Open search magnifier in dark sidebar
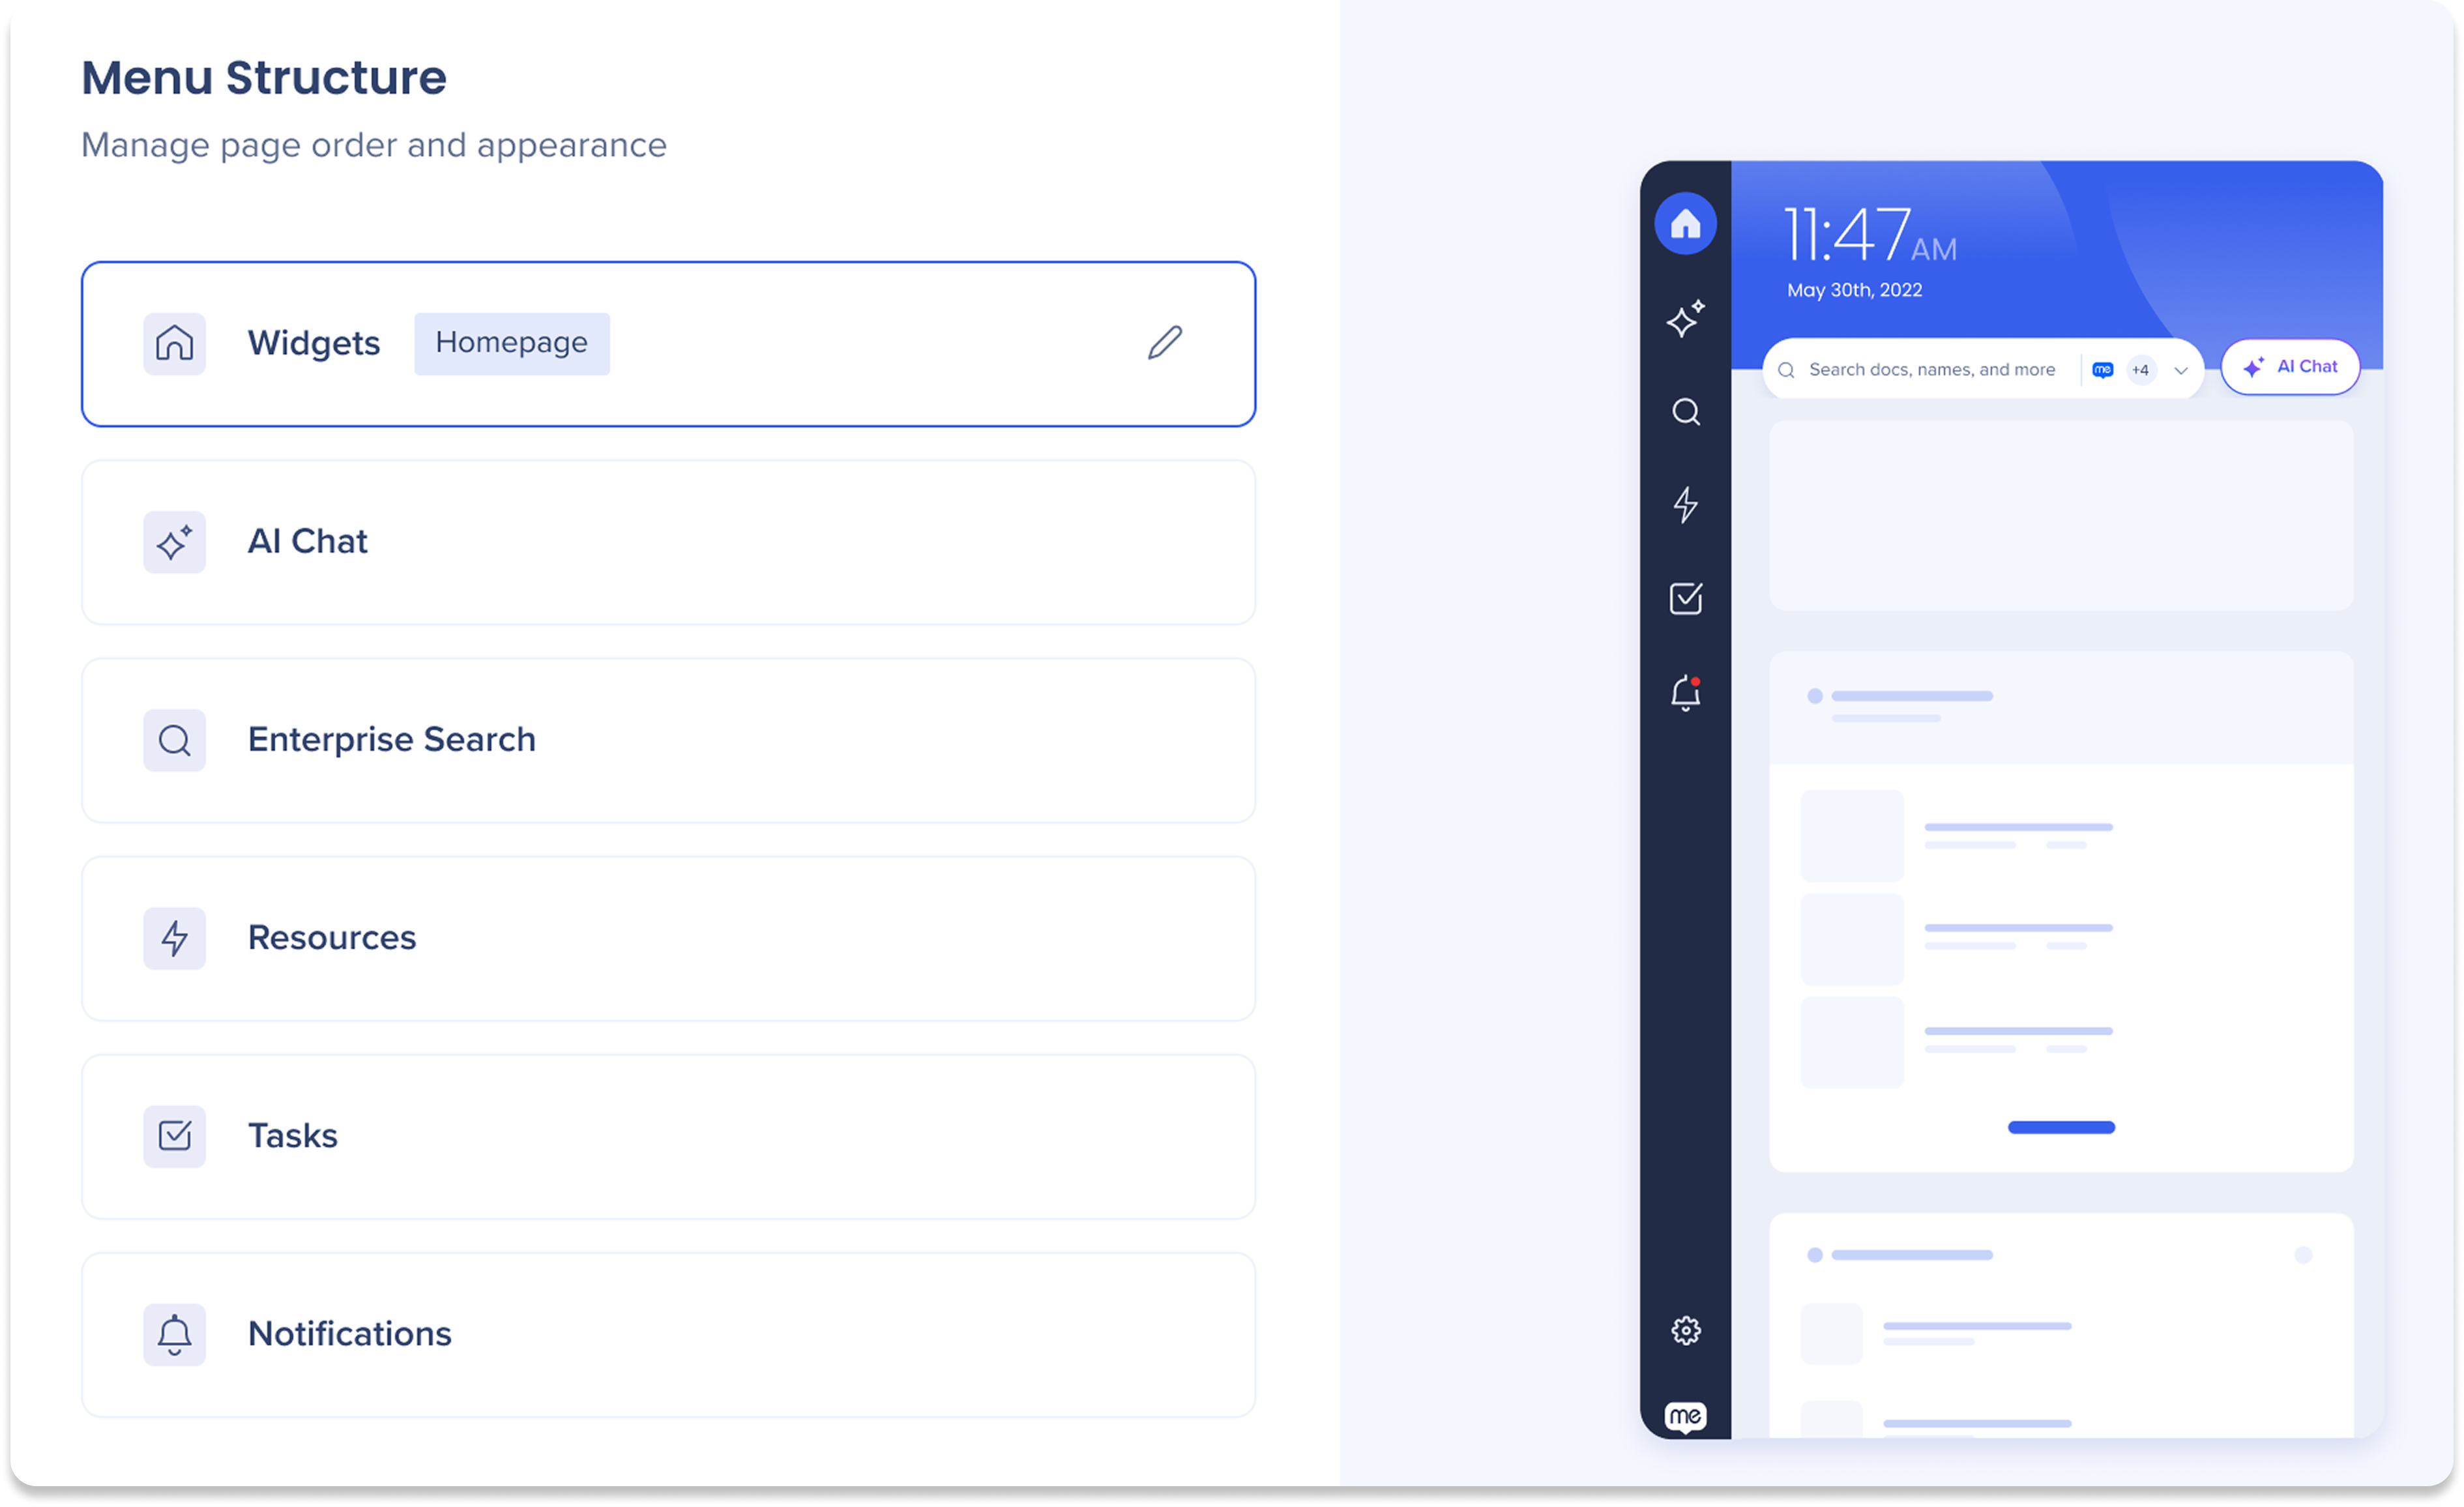The image size is (2464, 1507). pos(1685,411)
